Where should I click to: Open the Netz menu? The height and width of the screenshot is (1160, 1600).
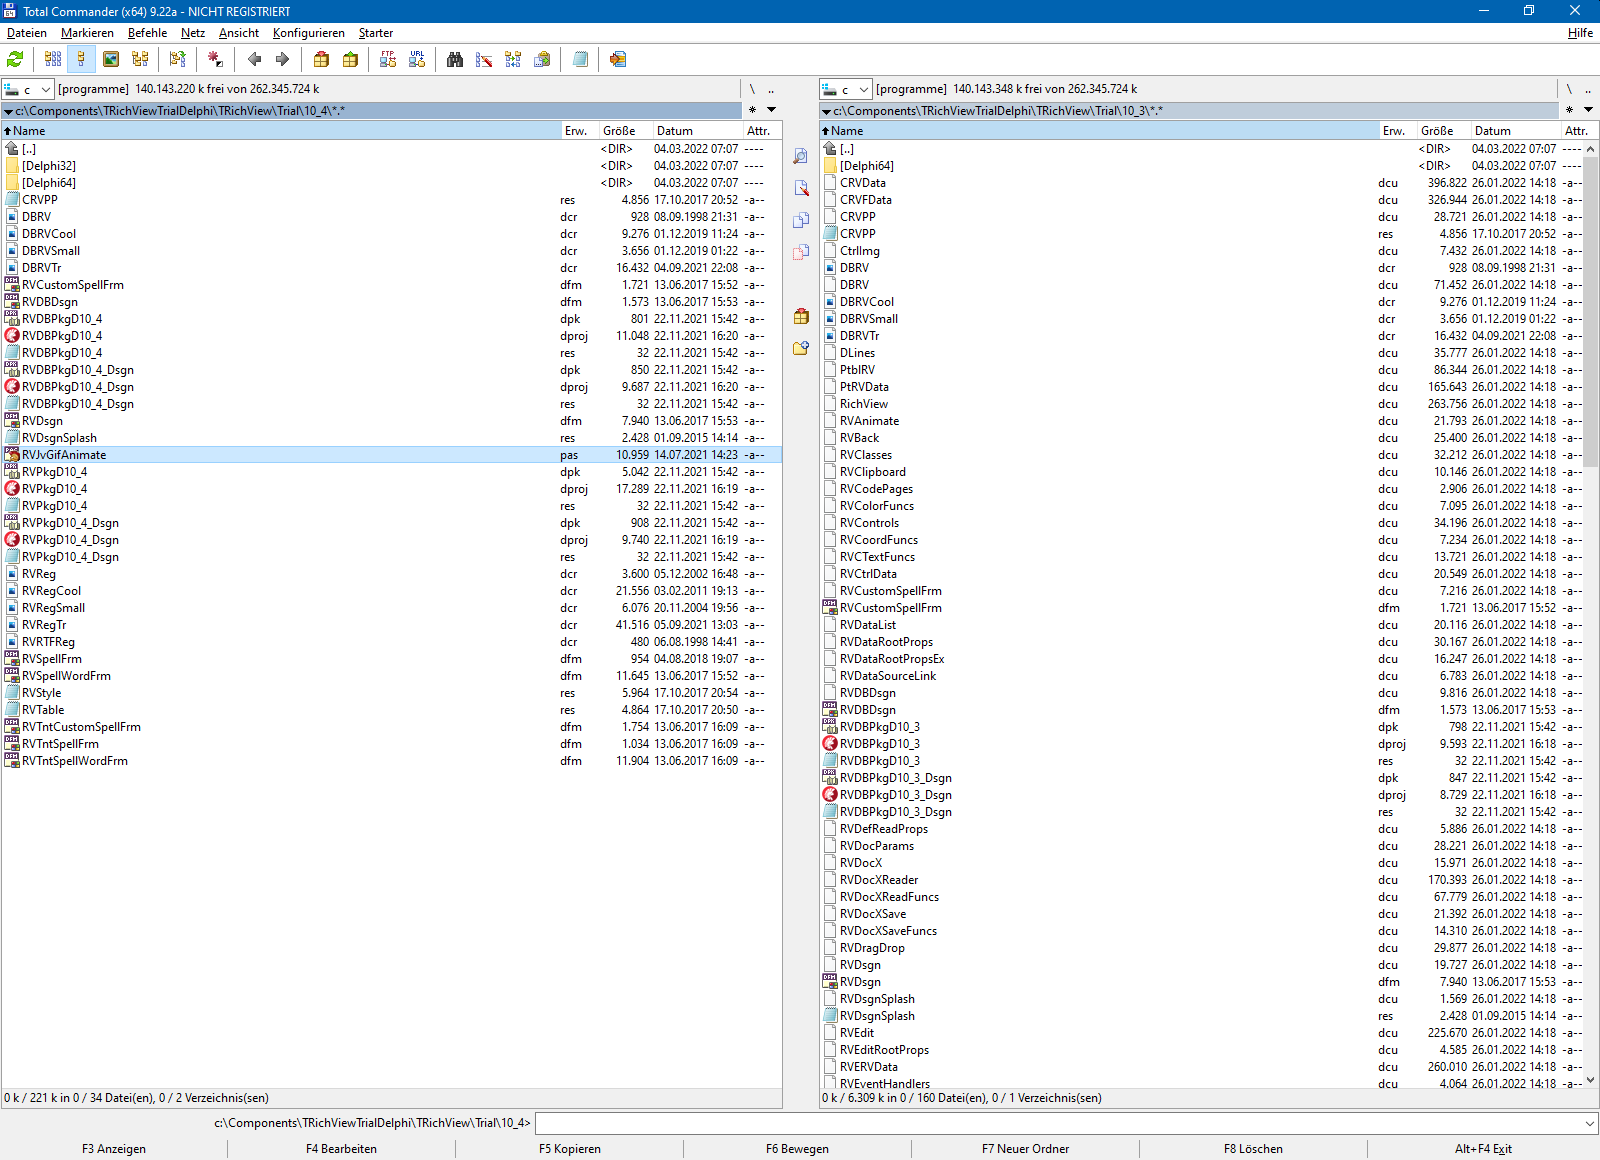tap(193, 33)
